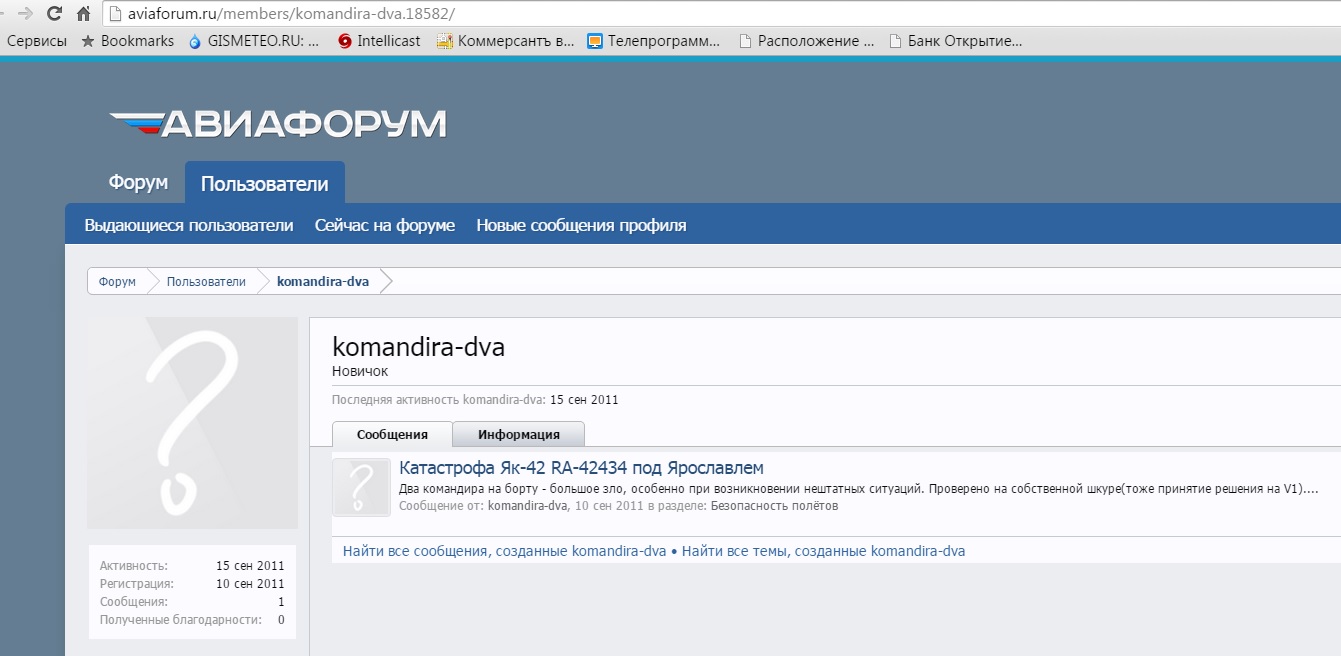Viewport: 1341px width, 656px height.
Task: Click the АВИАФОРУМ site logo
Action: click(278, 124)
